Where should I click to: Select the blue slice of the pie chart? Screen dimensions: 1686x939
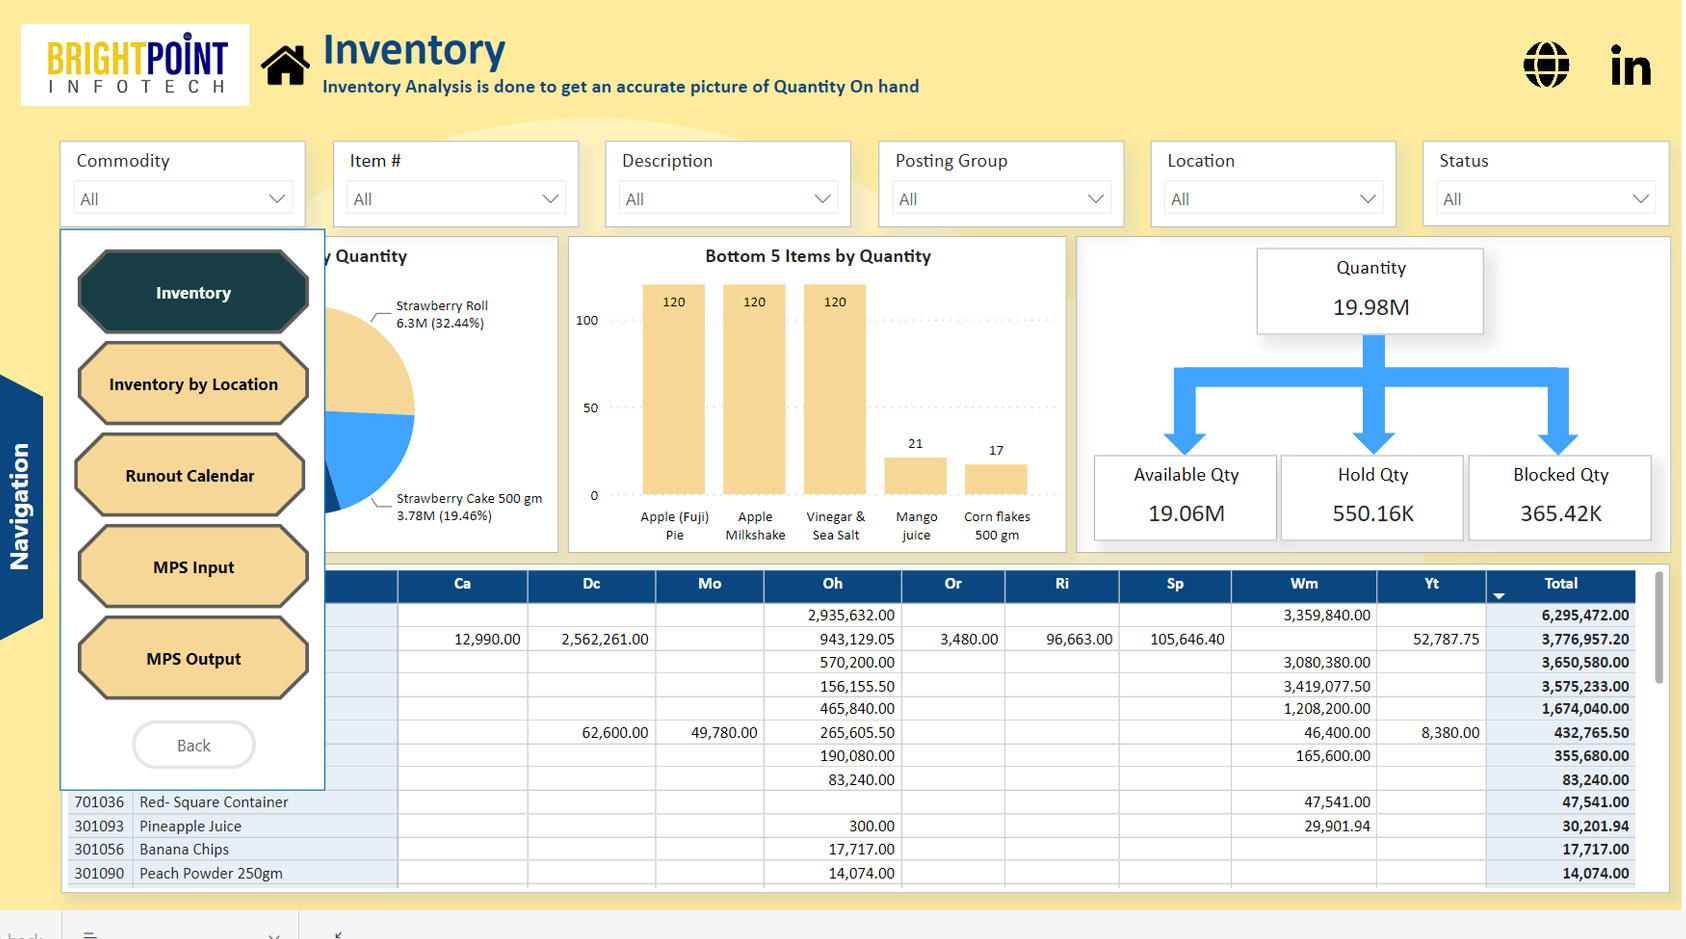[370, 453]
